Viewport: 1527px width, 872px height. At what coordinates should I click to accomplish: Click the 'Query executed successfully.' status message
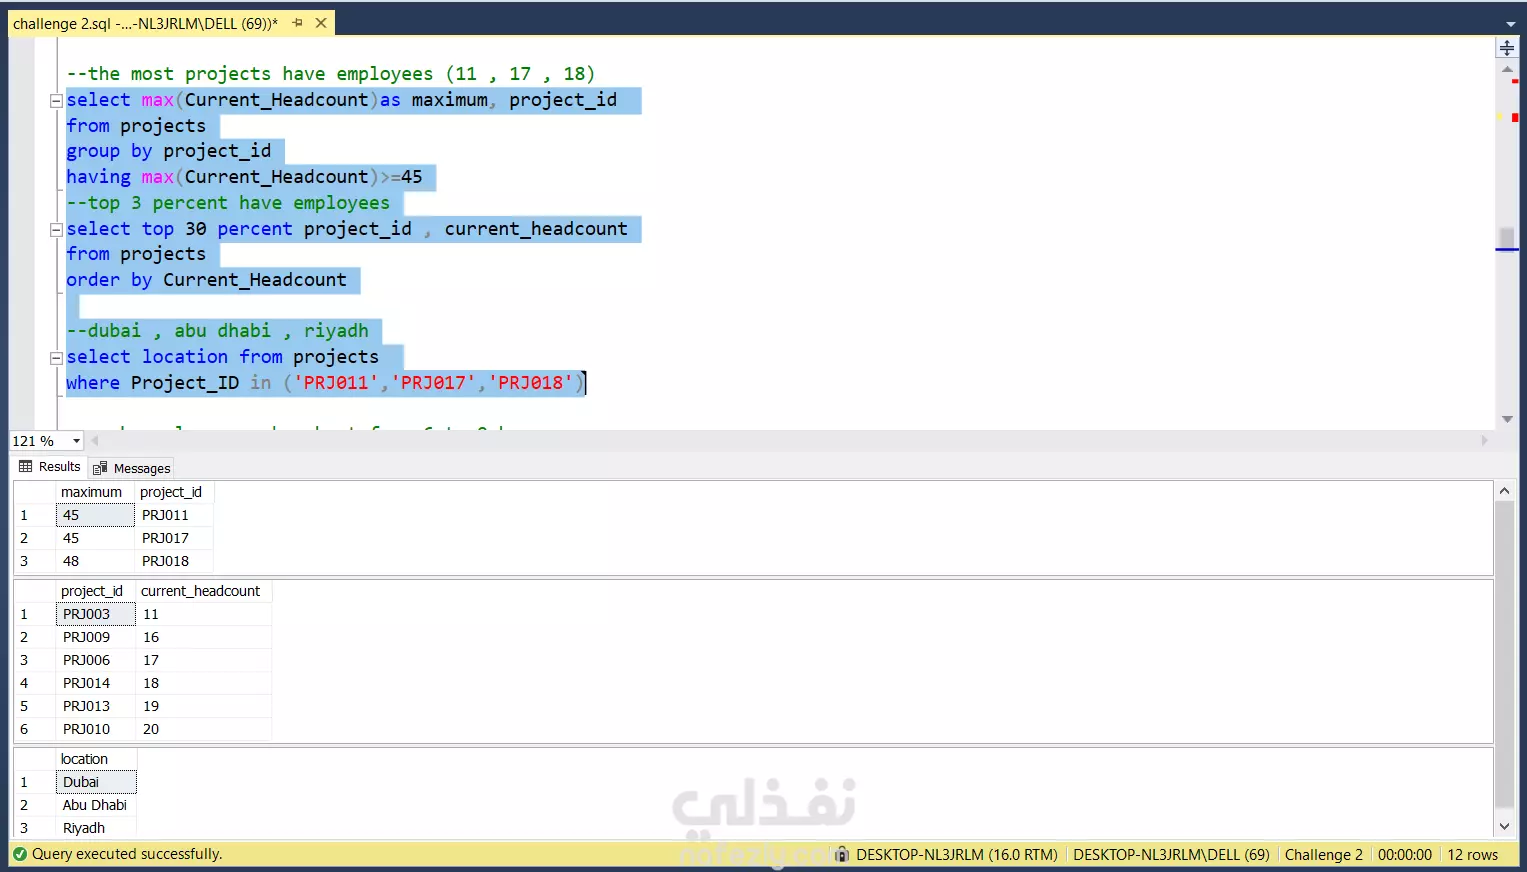[x=127, y=854]
